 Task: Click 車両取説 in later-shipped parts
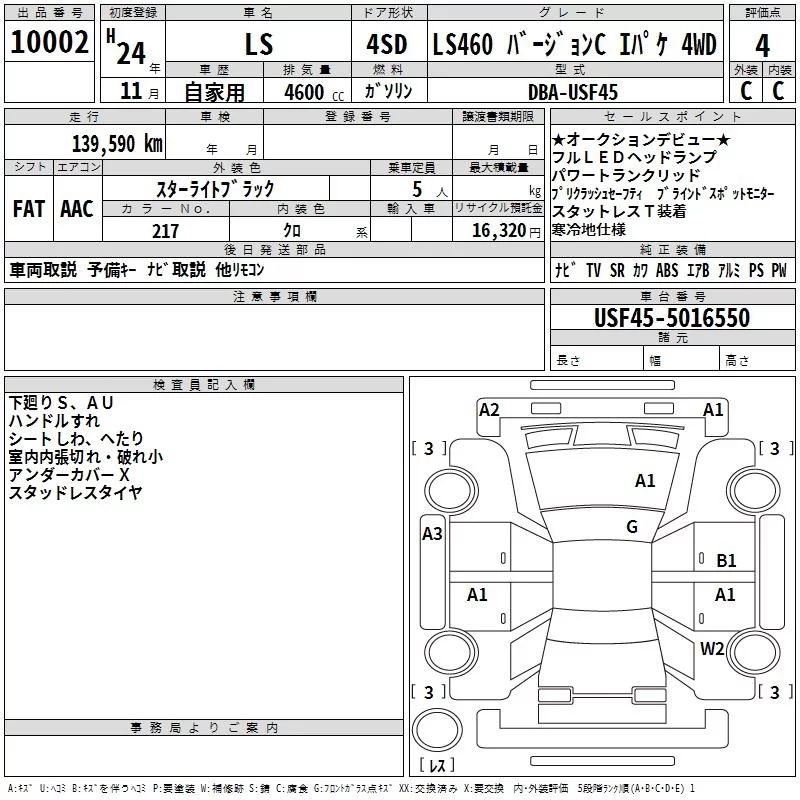(43, 270)
